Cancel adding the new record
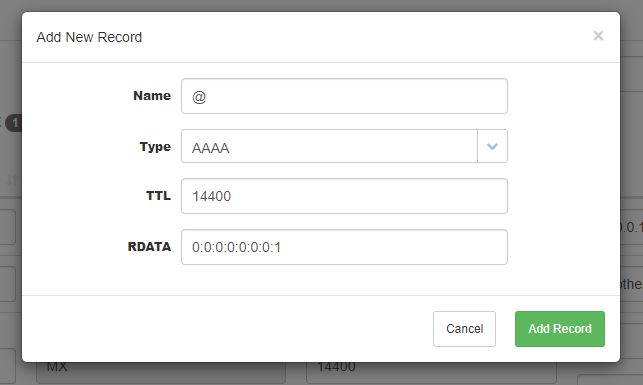Image resolution: width=643 pixels, height=385 pixels. 464,329
